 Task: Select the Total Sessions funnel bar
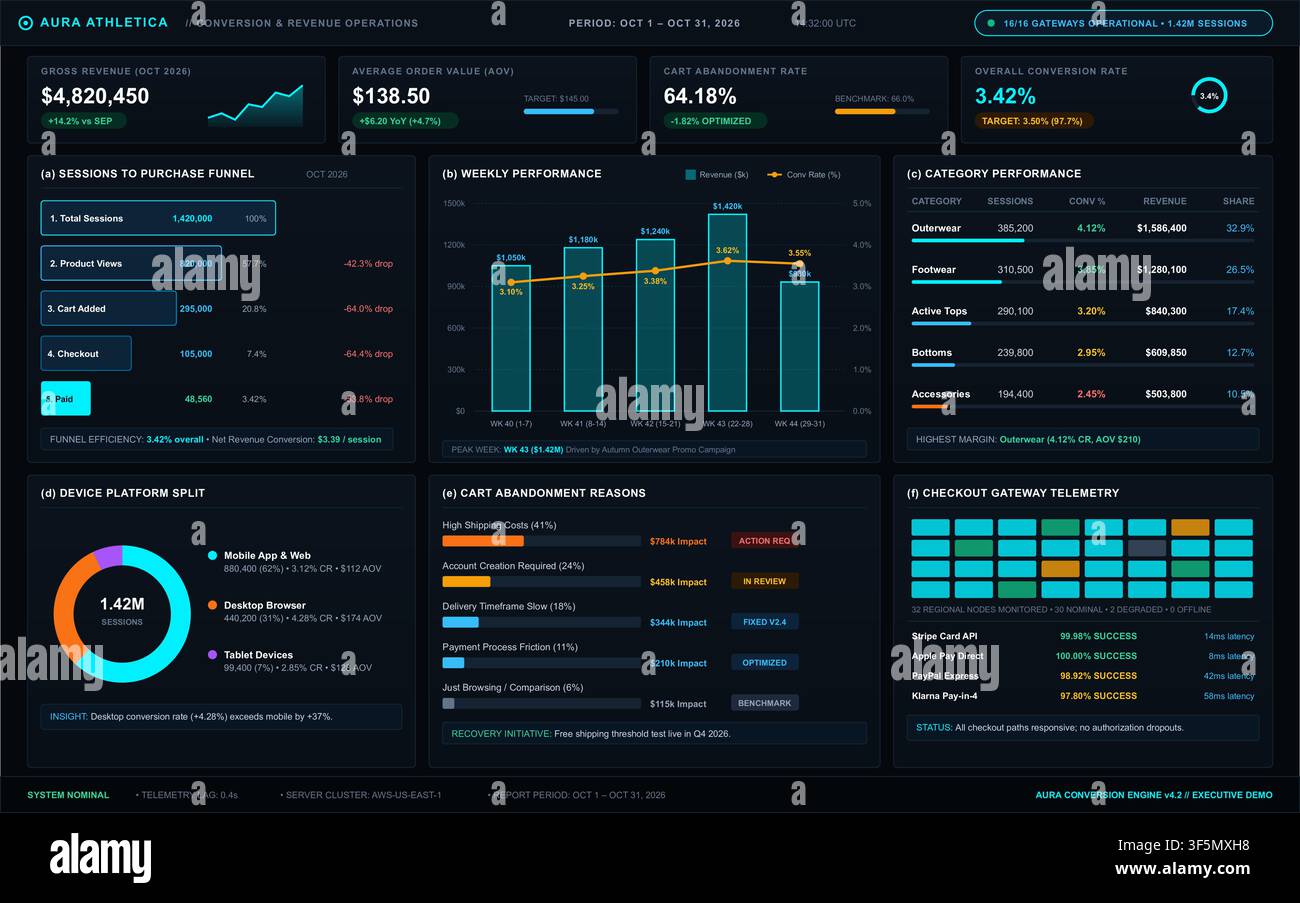click(158, 218)
